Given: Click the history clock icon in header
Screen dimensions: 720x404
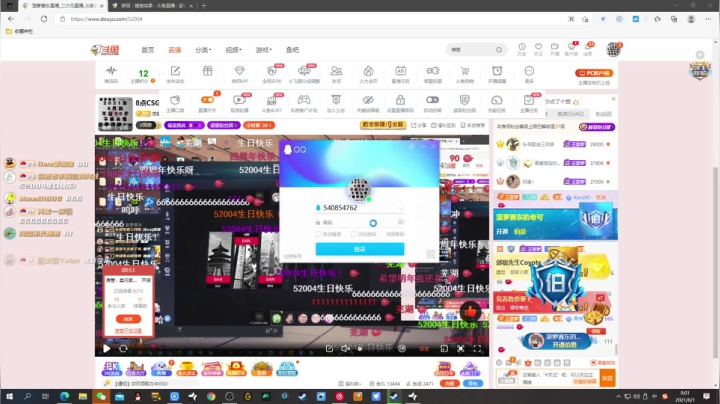Looking at the screenshot, I should click(522, 47).
